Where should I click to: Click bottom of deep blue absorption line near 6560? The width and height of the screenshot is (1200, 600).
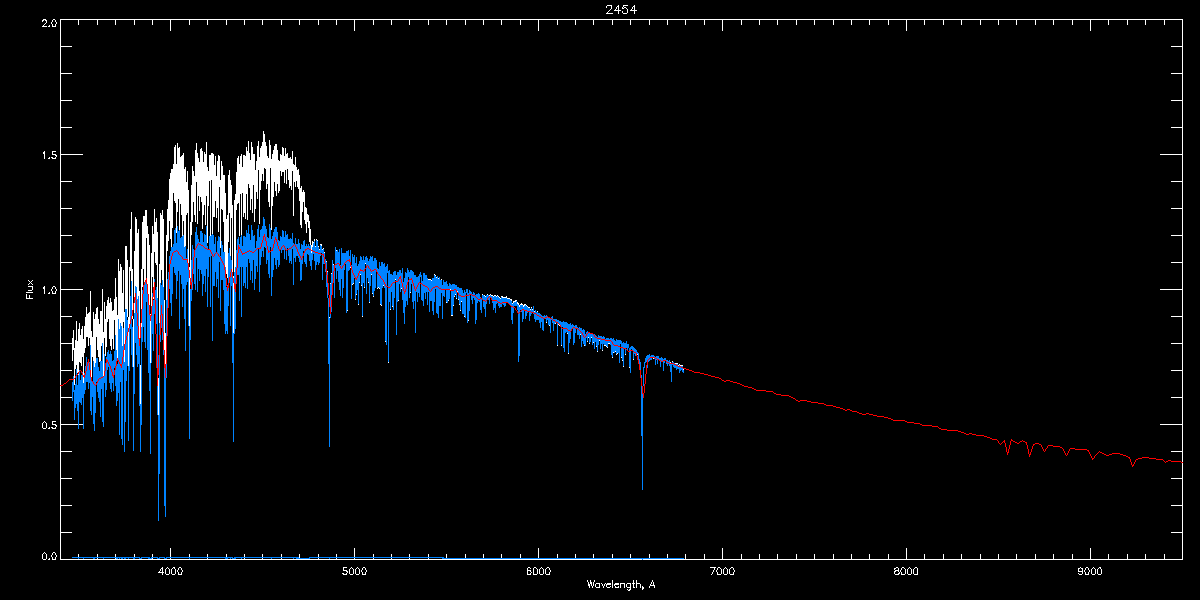point(642,486)
